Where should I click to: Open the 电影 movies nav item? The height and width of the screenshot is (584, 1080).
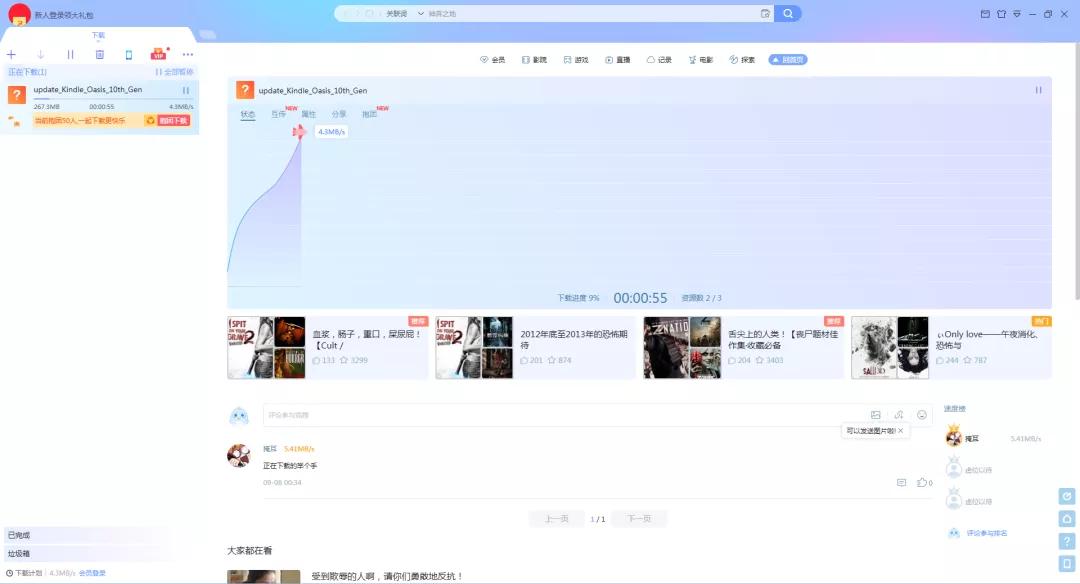(700, 60)
